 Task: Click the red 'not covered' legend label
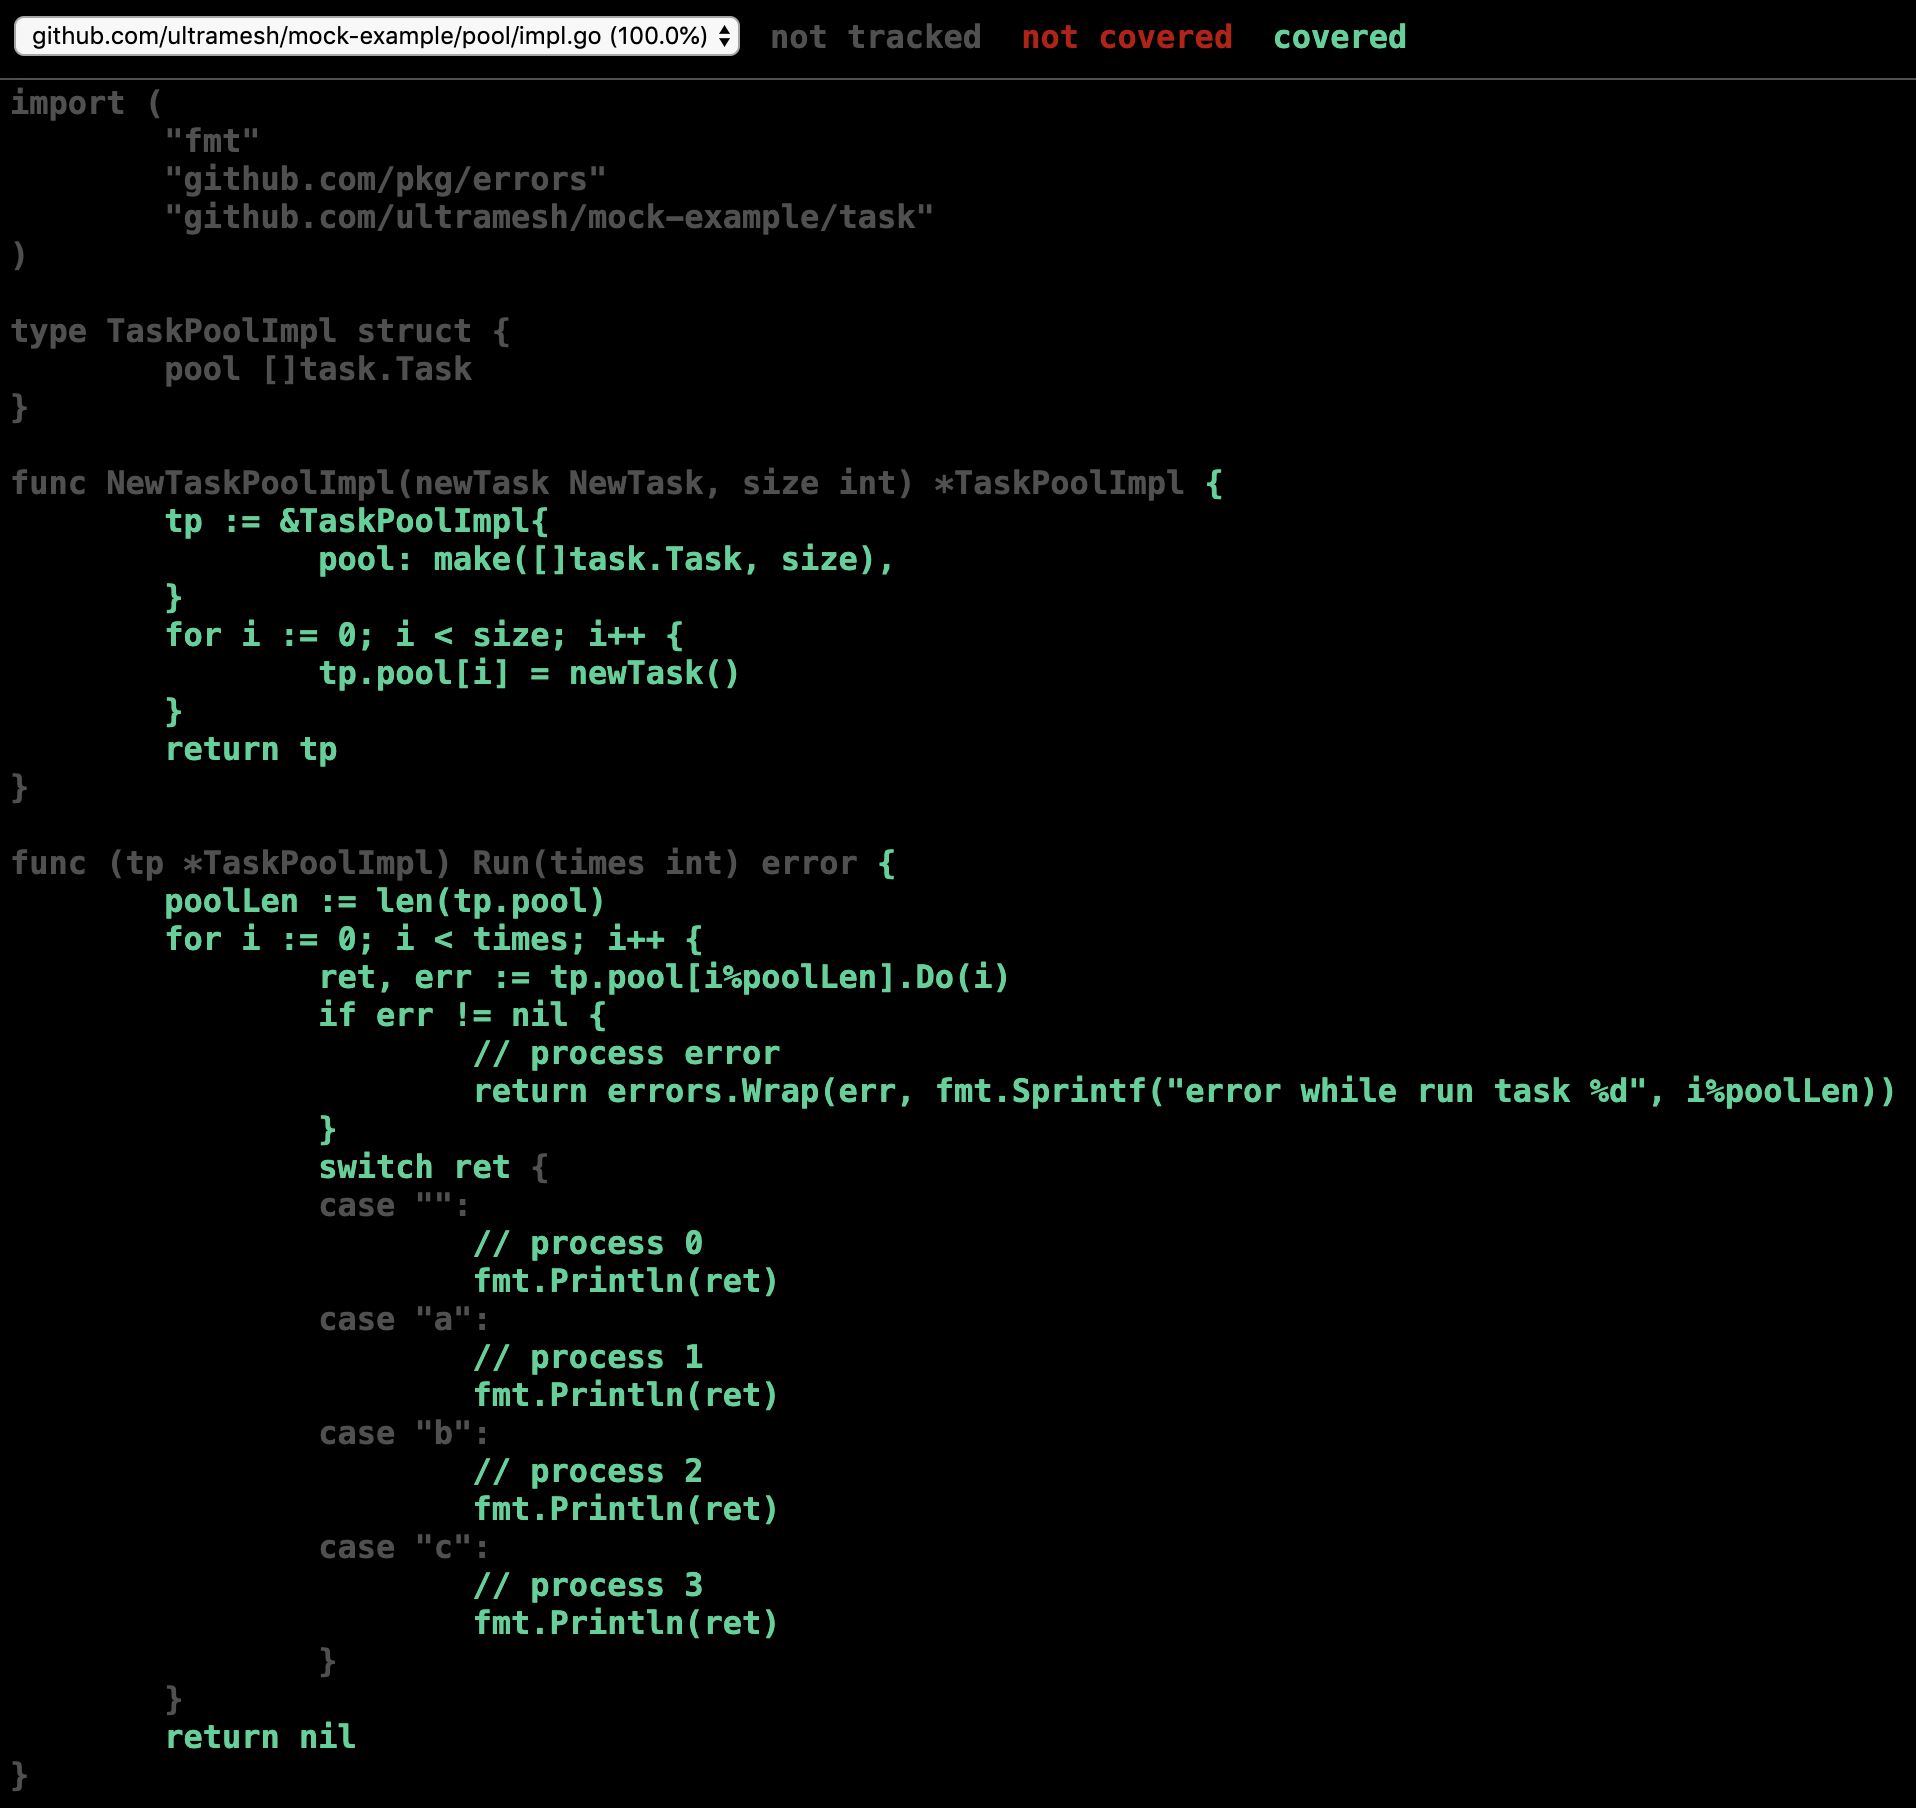click(x=1126, y=37)
